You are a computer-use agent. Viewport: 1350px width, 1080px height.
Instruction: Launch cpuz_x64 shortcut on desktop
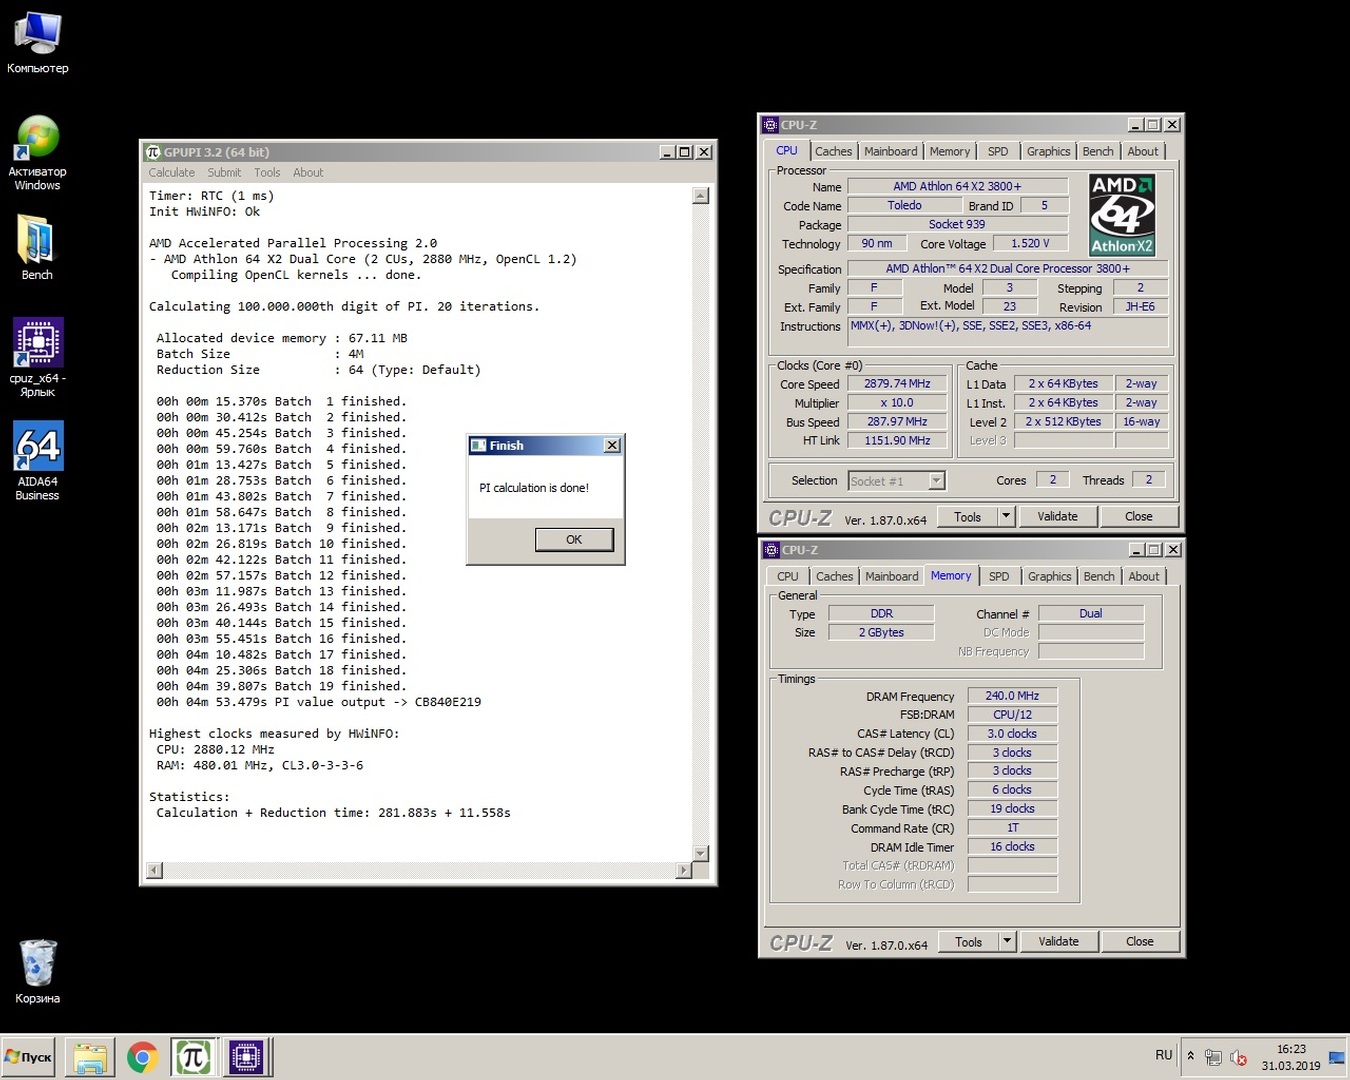(38, 357)
